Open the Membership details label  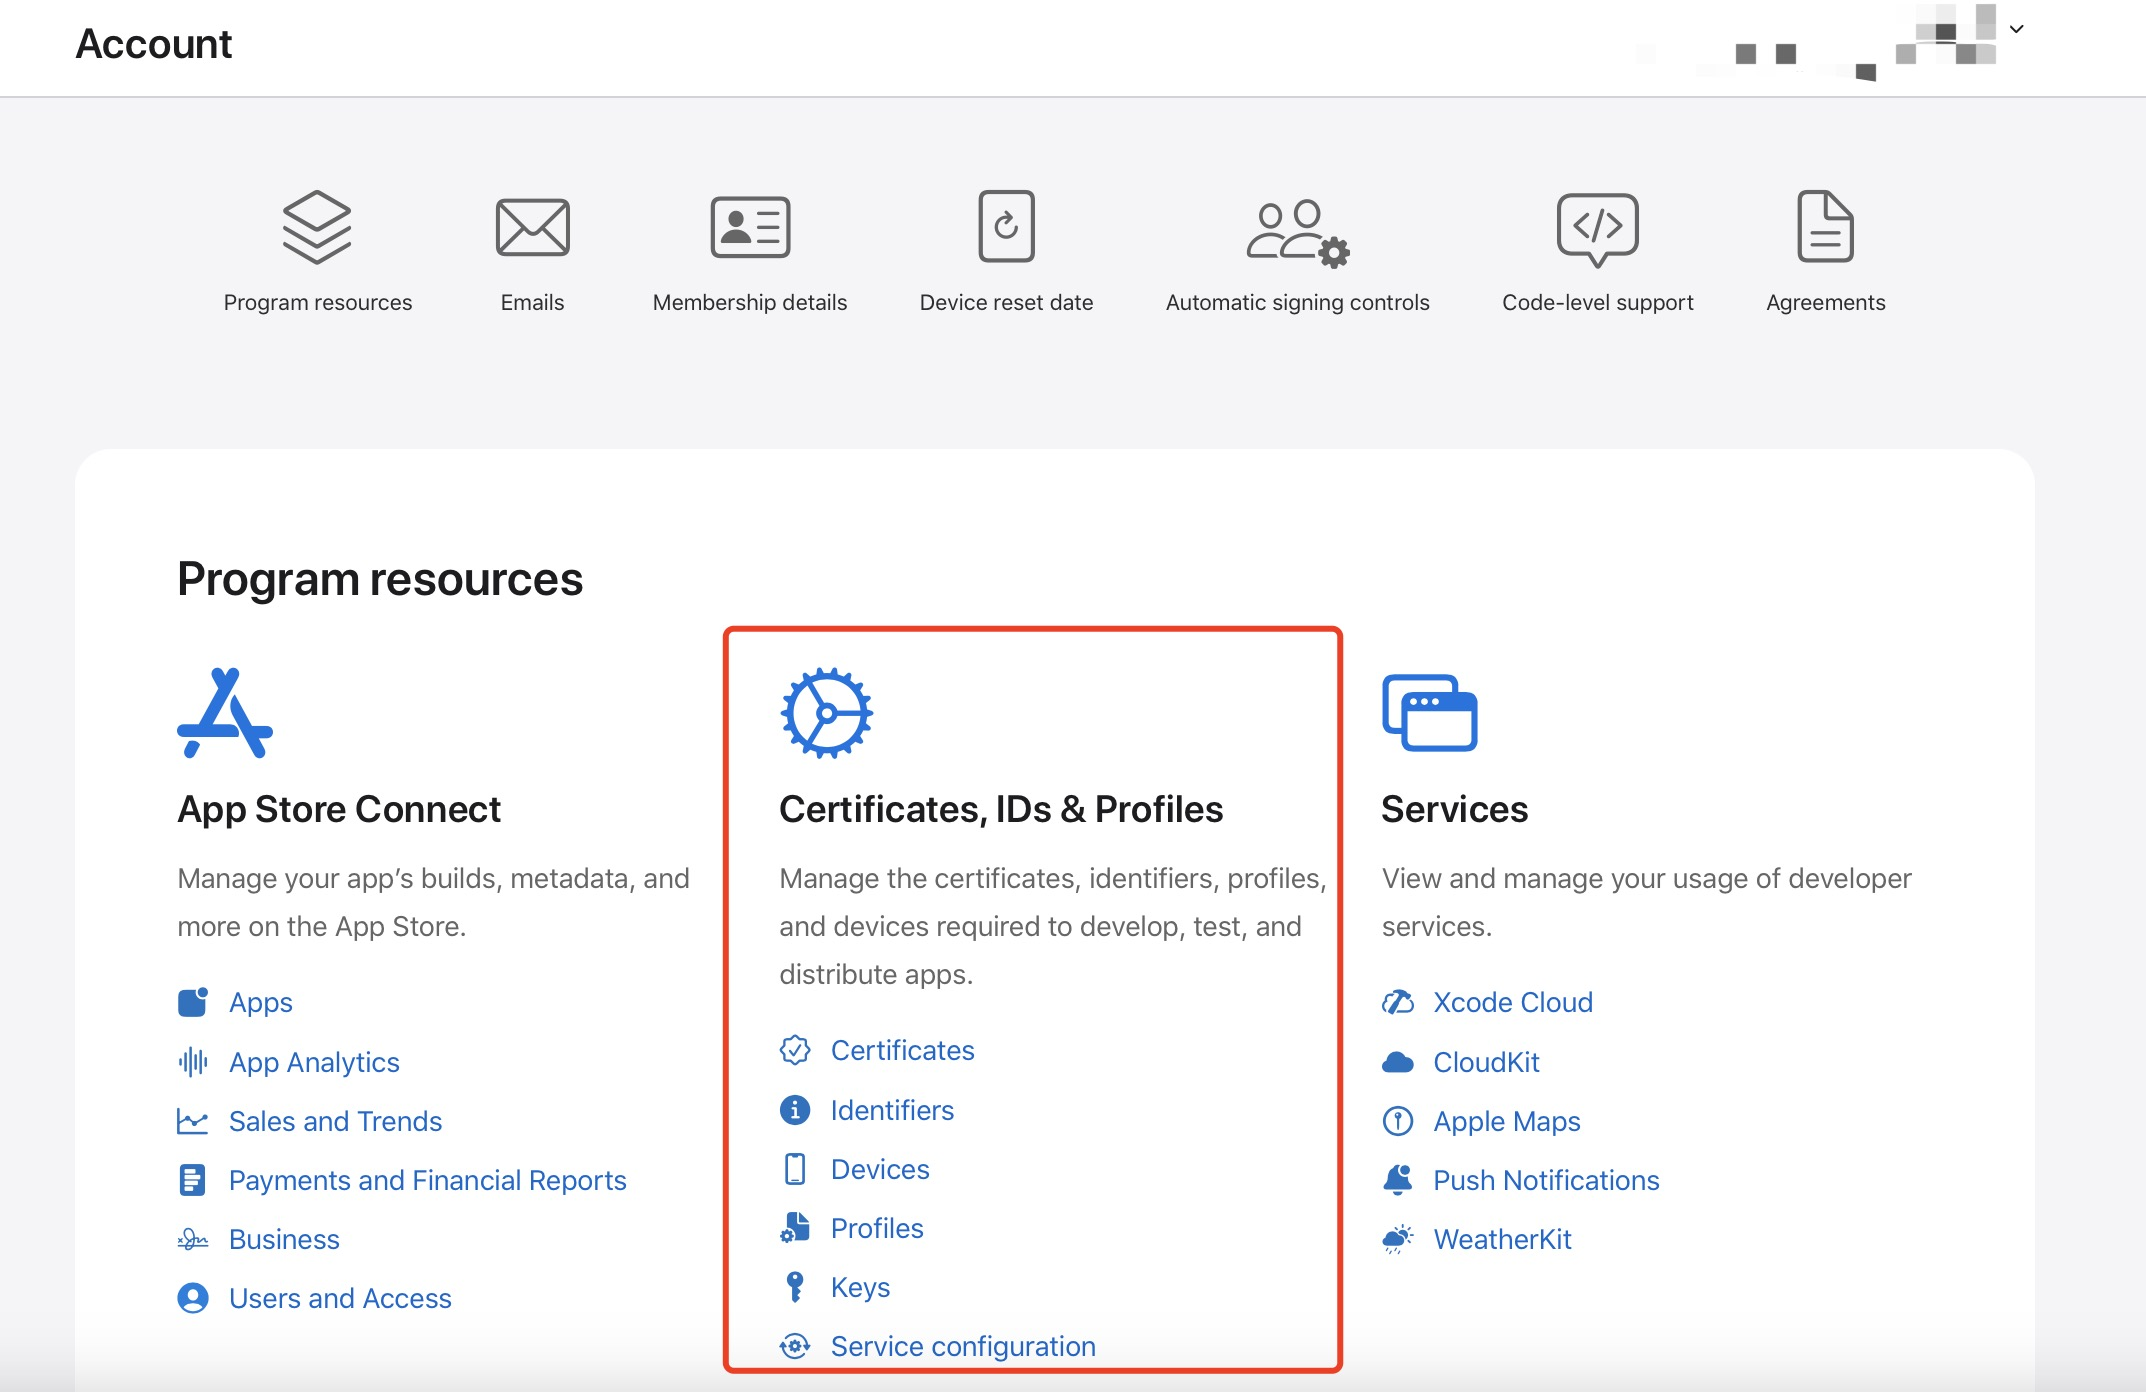pos(750,302)
